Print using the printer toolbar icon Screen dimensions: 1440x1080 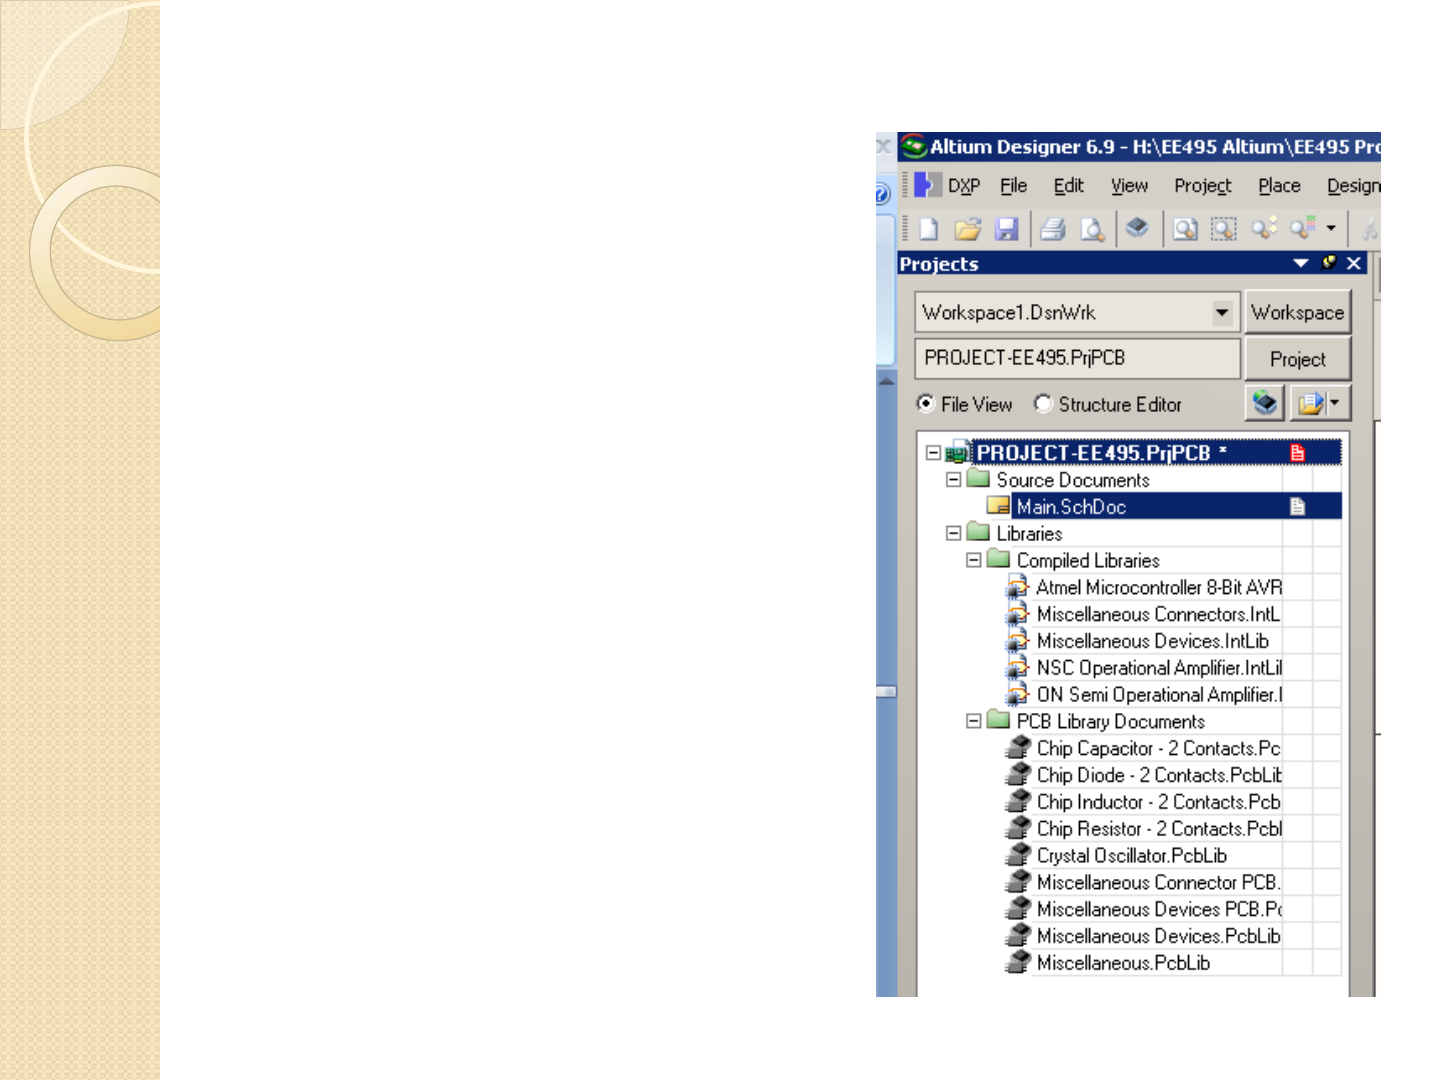click(x=1052, y=229)
